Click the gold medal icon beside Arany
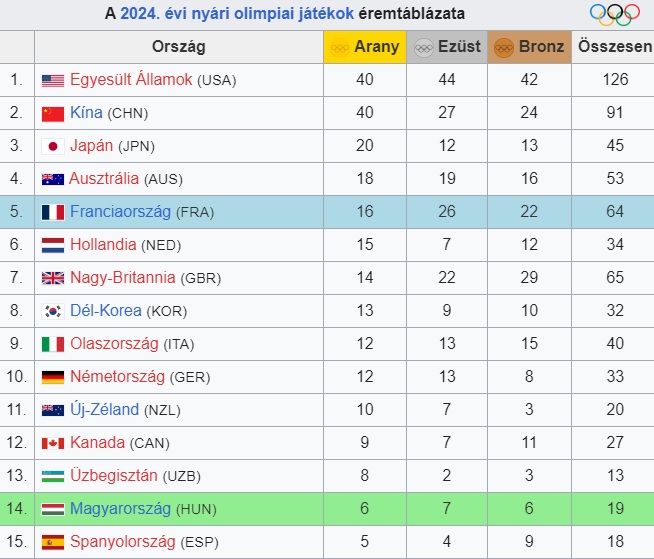The height and width of the screenshot is (559, 654). (340, 47)
